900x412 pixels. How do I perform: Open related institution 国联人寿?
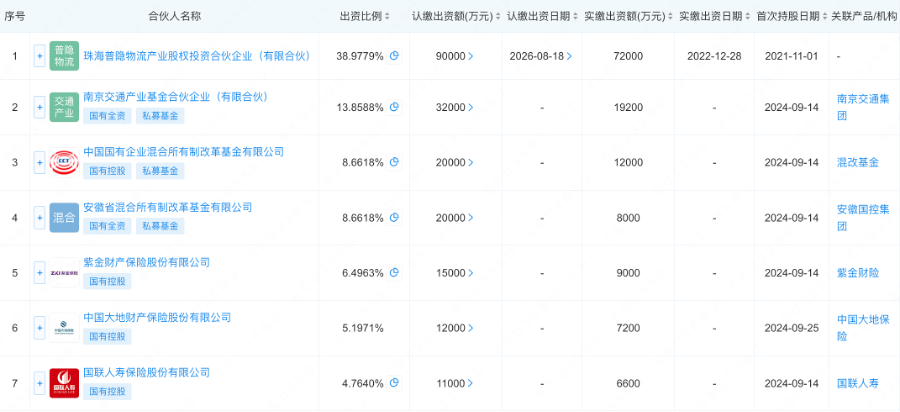(858, 383)
